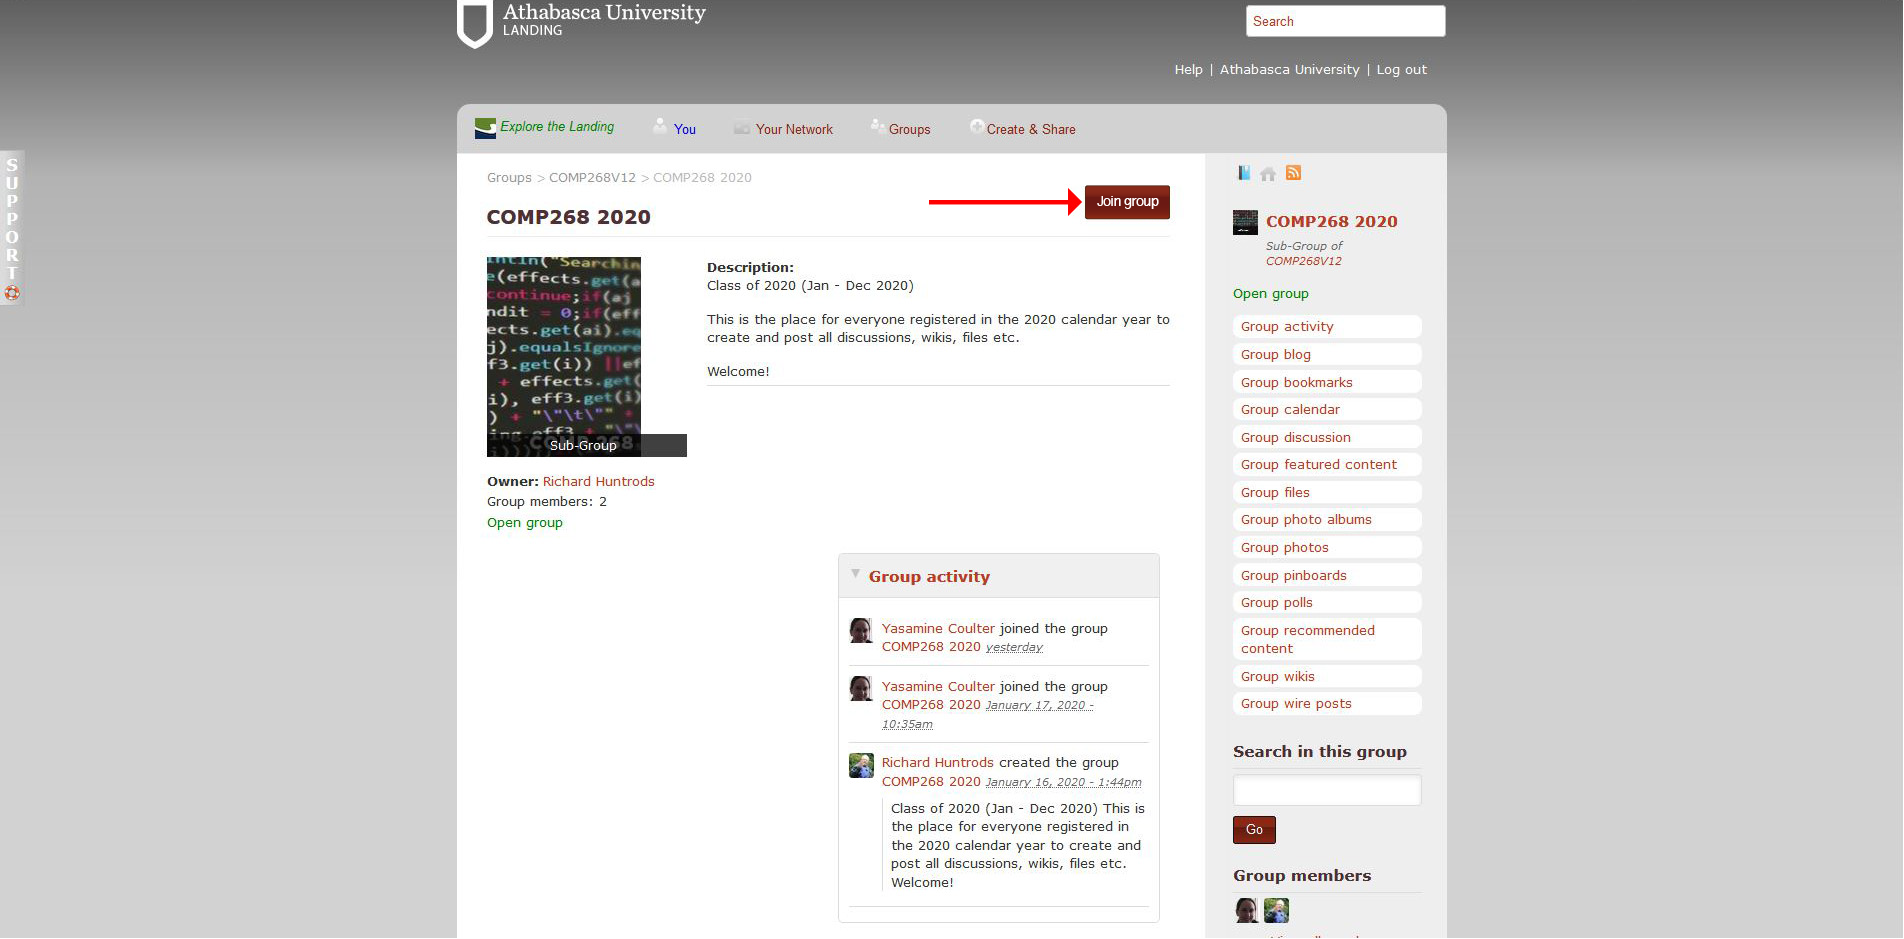1904x939 pixels.
Task: Open Group photos
Action: tap(1327, 548)
